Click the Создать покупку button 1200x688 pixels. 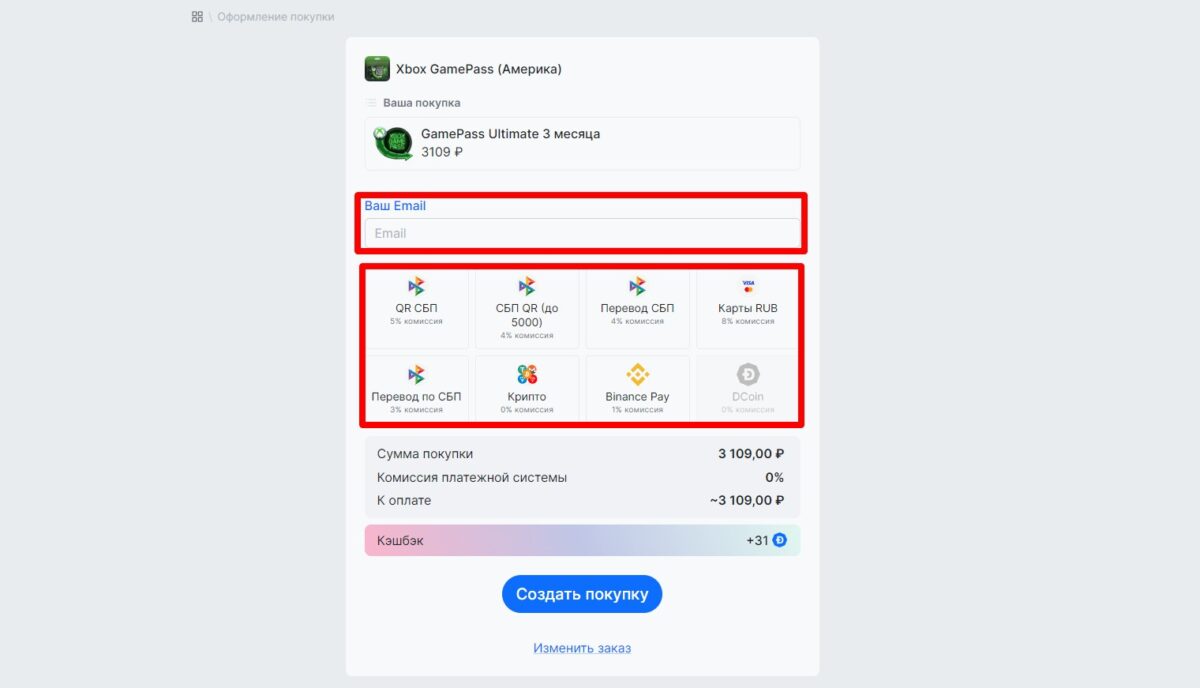click(582, 594)
